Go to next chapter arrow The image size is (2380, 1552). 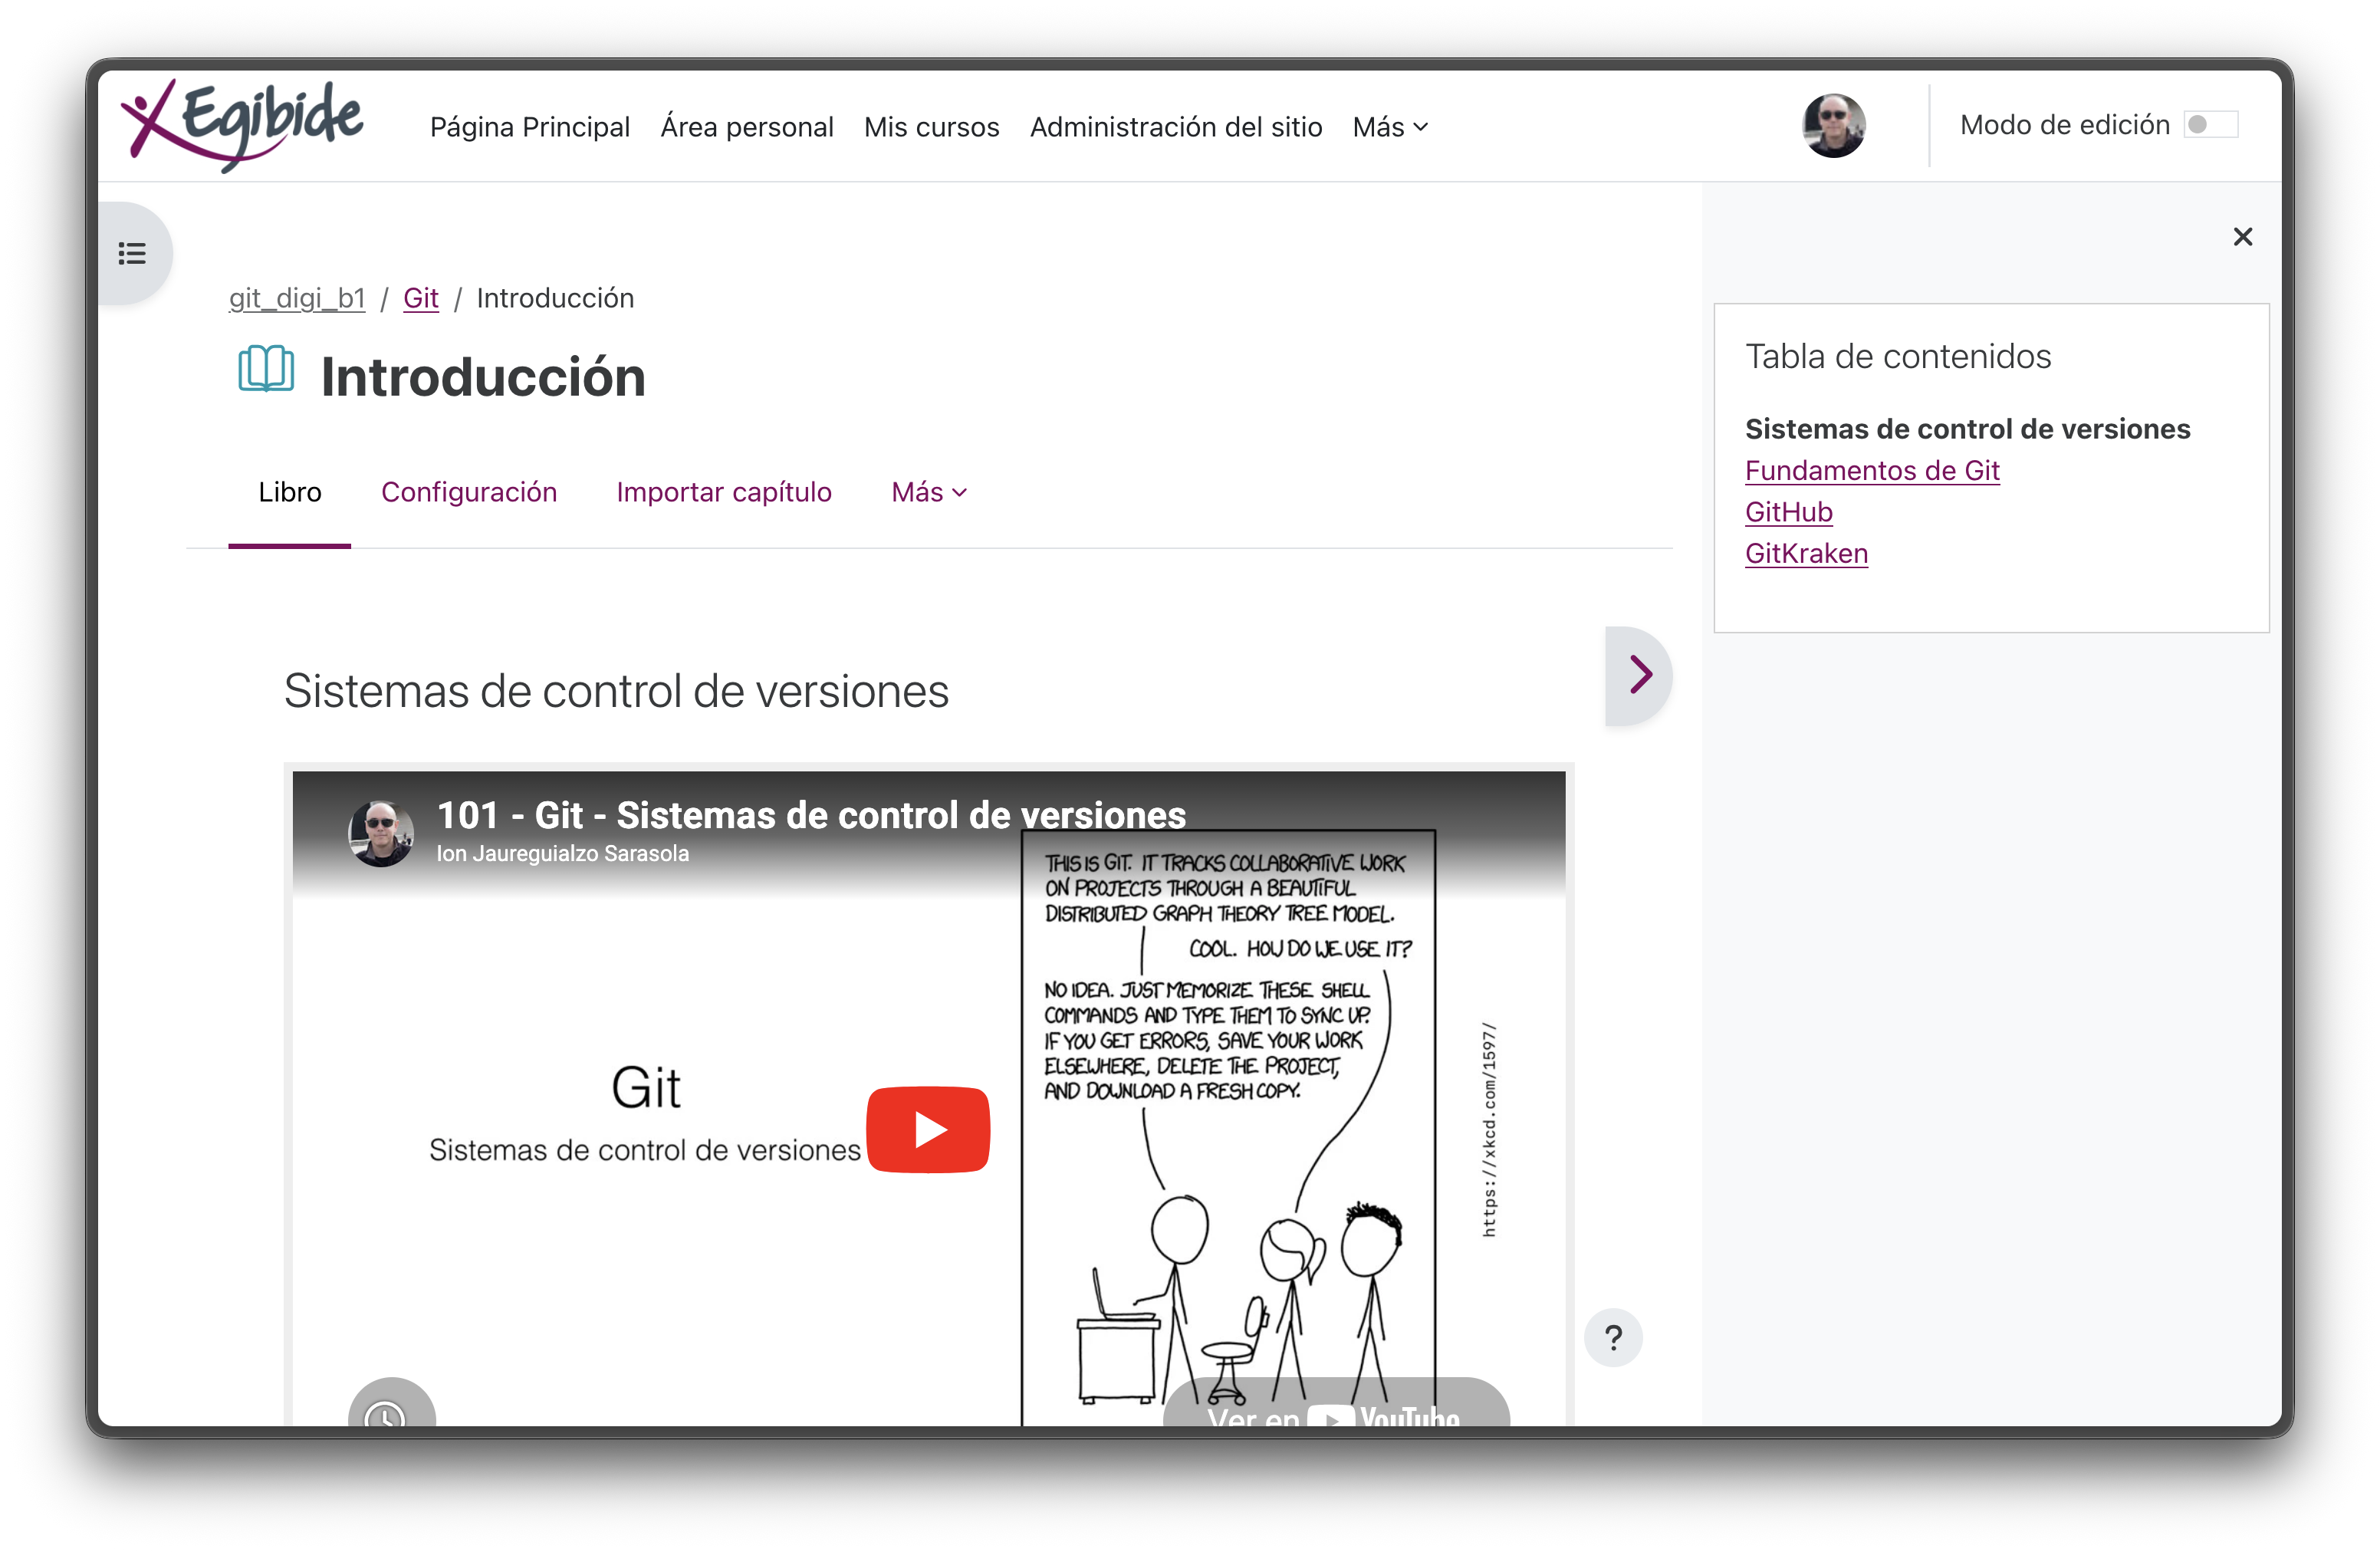pos(1639,675)
